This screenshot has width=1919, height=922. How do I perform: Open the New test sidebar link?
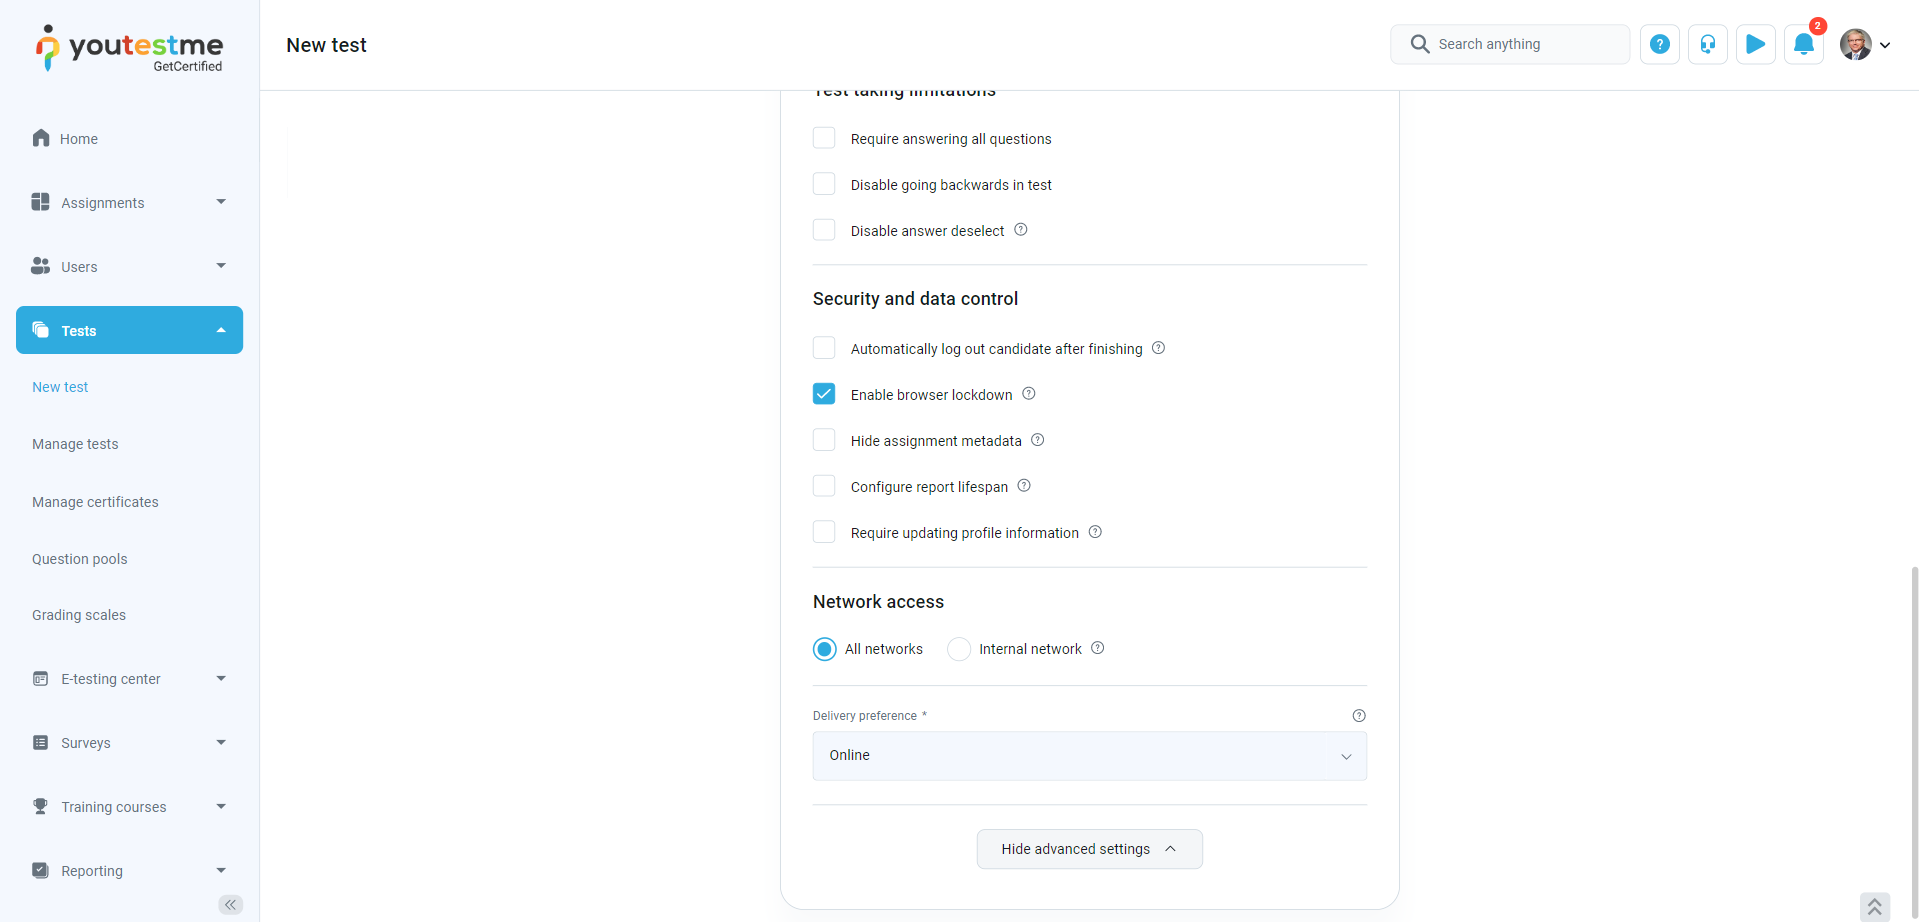point(60,387)
